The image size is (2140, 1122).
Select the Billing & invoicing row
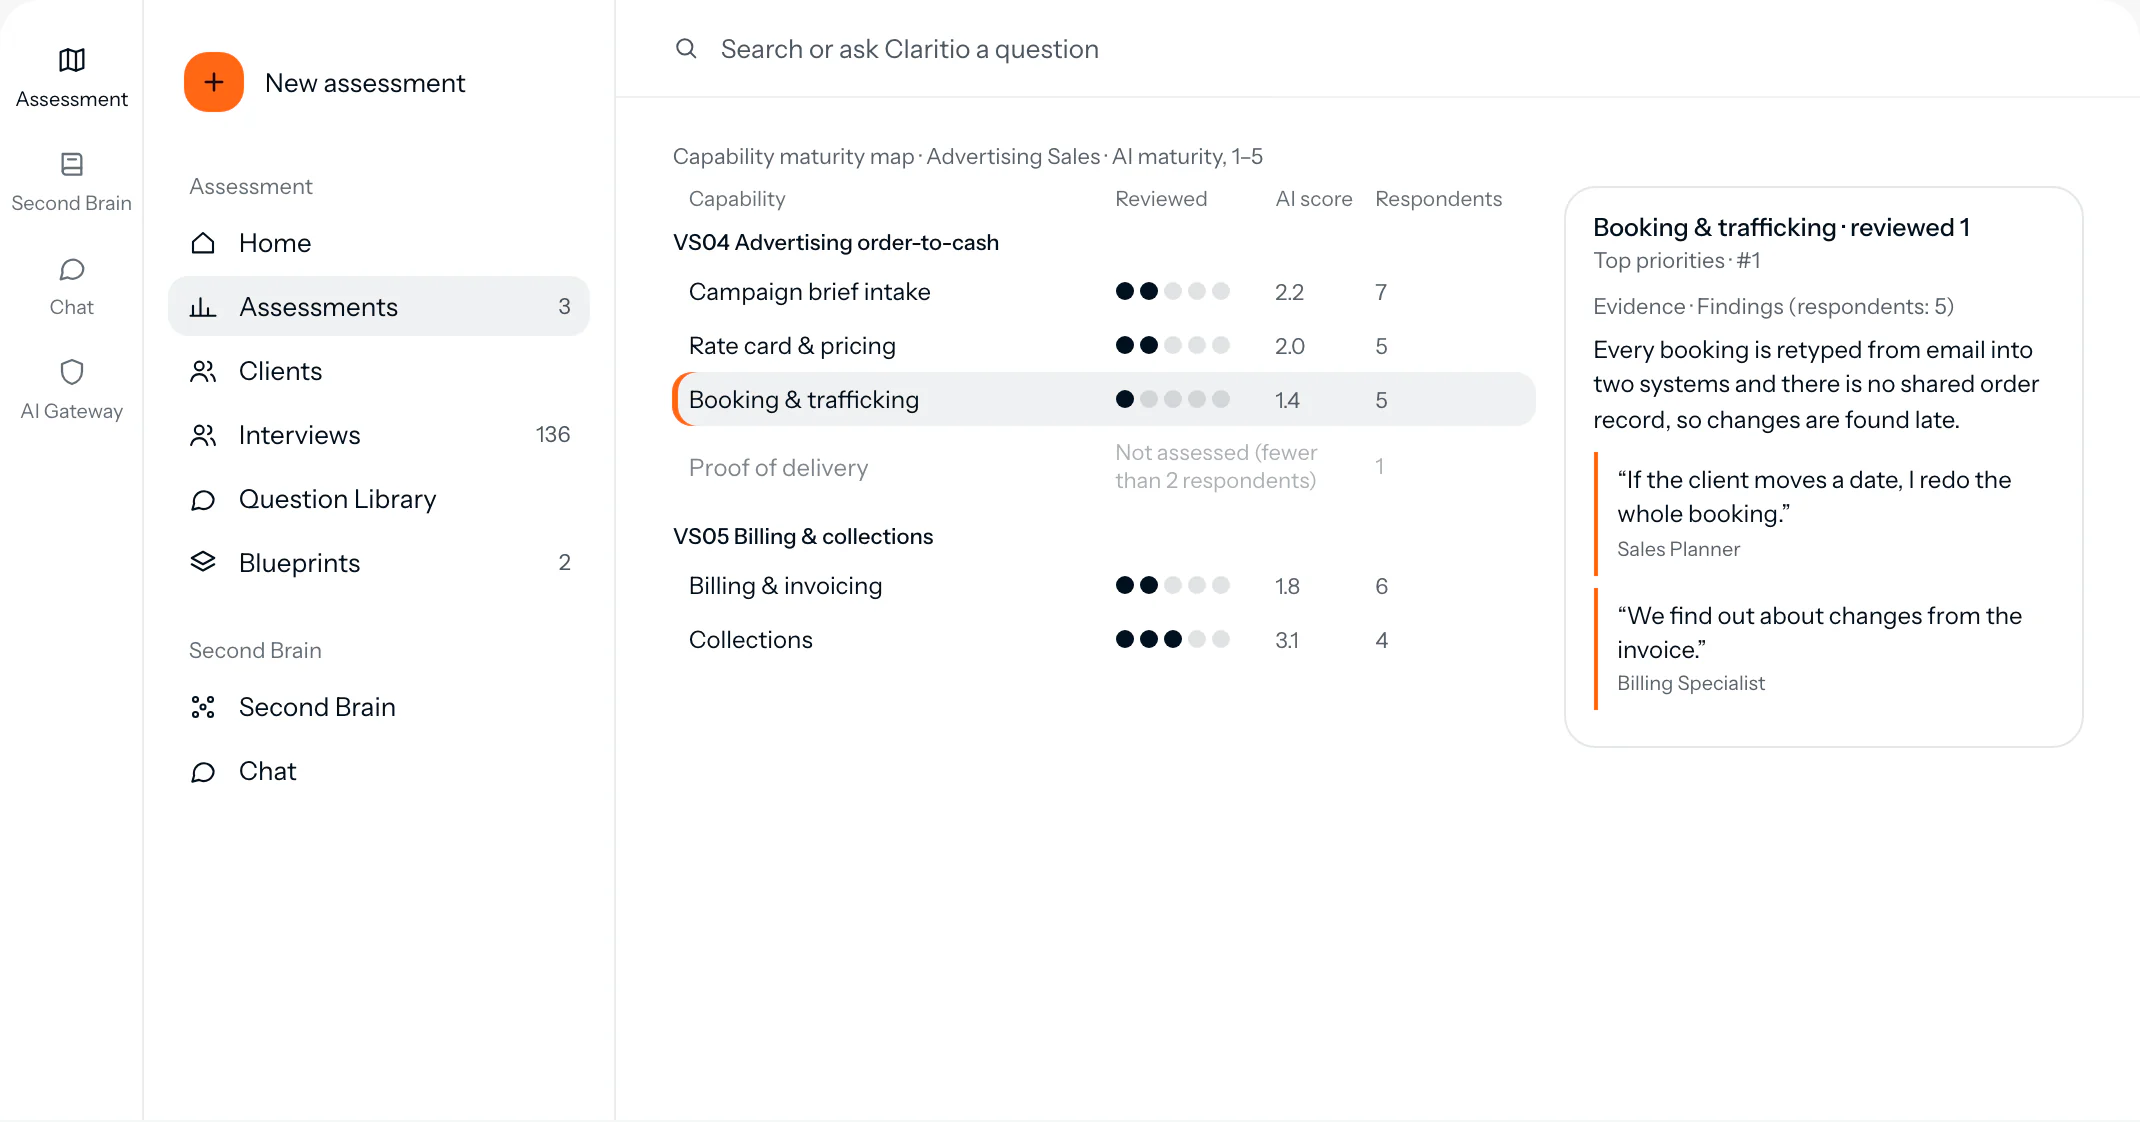coord(1104,586)
